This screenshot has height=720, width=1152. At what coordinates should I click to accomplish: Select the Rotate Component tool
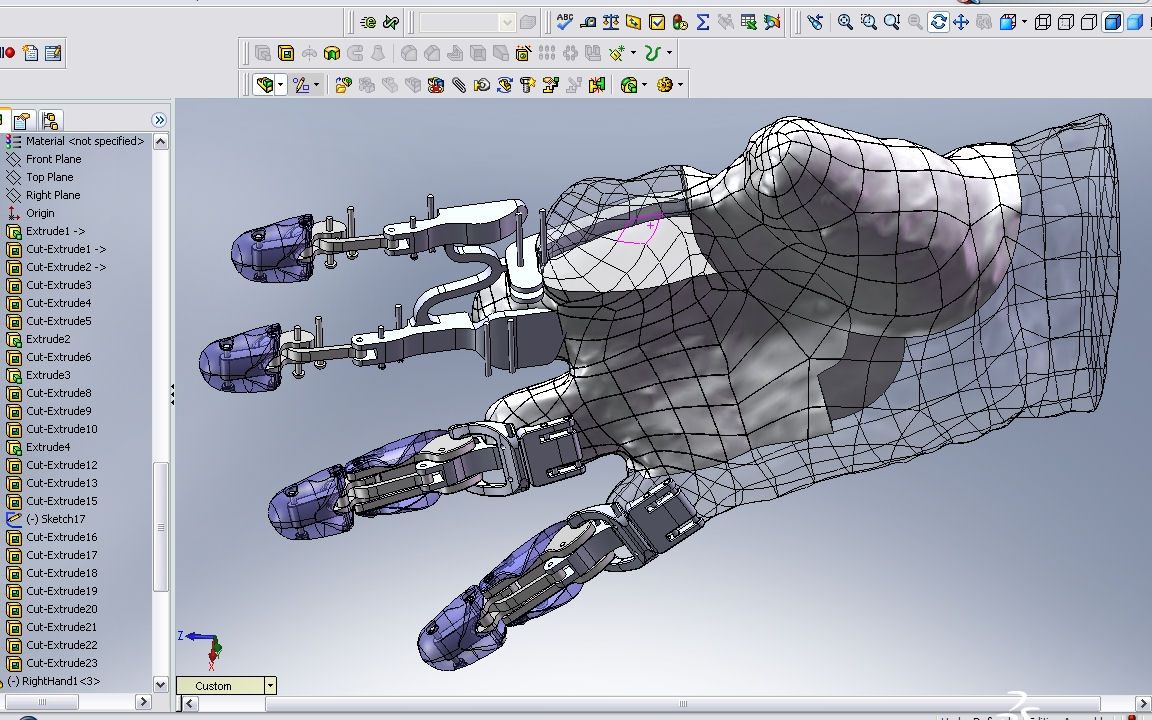pyautogui.click(x=504, y=84)
